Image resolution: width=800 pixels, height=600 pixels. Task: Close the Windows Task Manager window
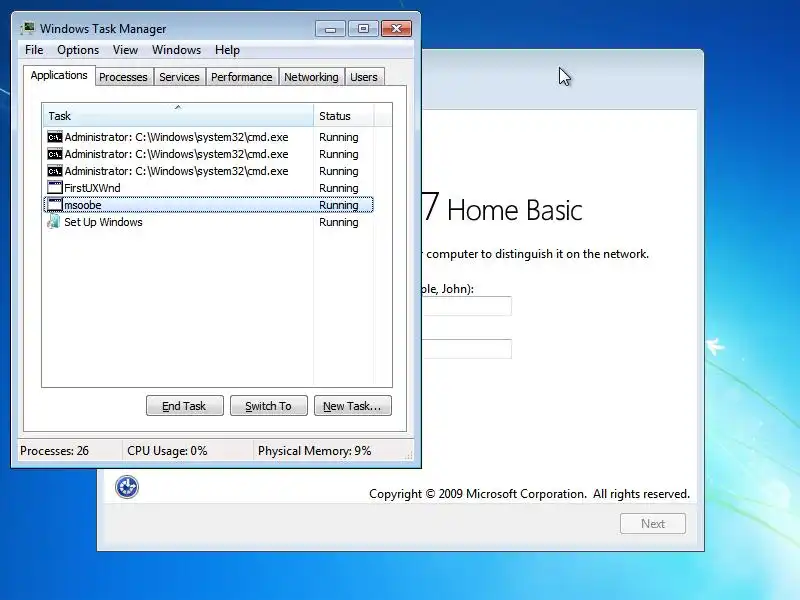(x=396, y=29)
